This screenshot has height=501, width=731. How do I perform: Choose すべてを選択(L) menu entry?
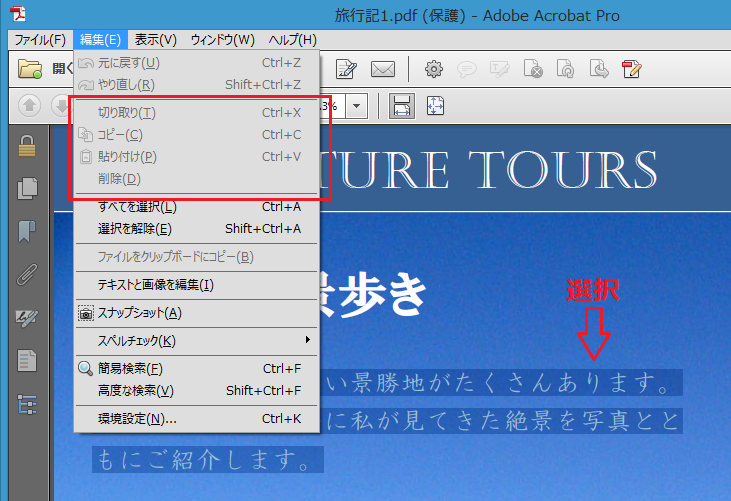[x=197, y=206]
